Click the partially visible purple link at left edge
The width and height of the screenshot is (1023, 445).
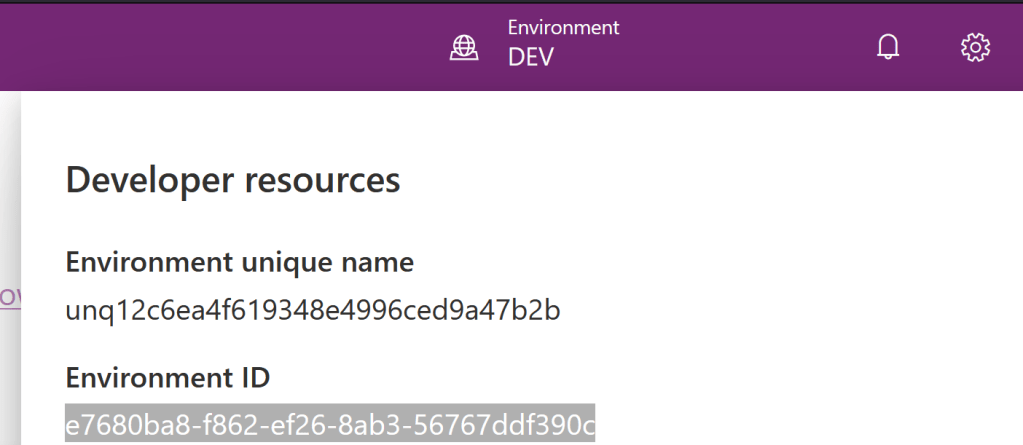[x=9, y=297]
